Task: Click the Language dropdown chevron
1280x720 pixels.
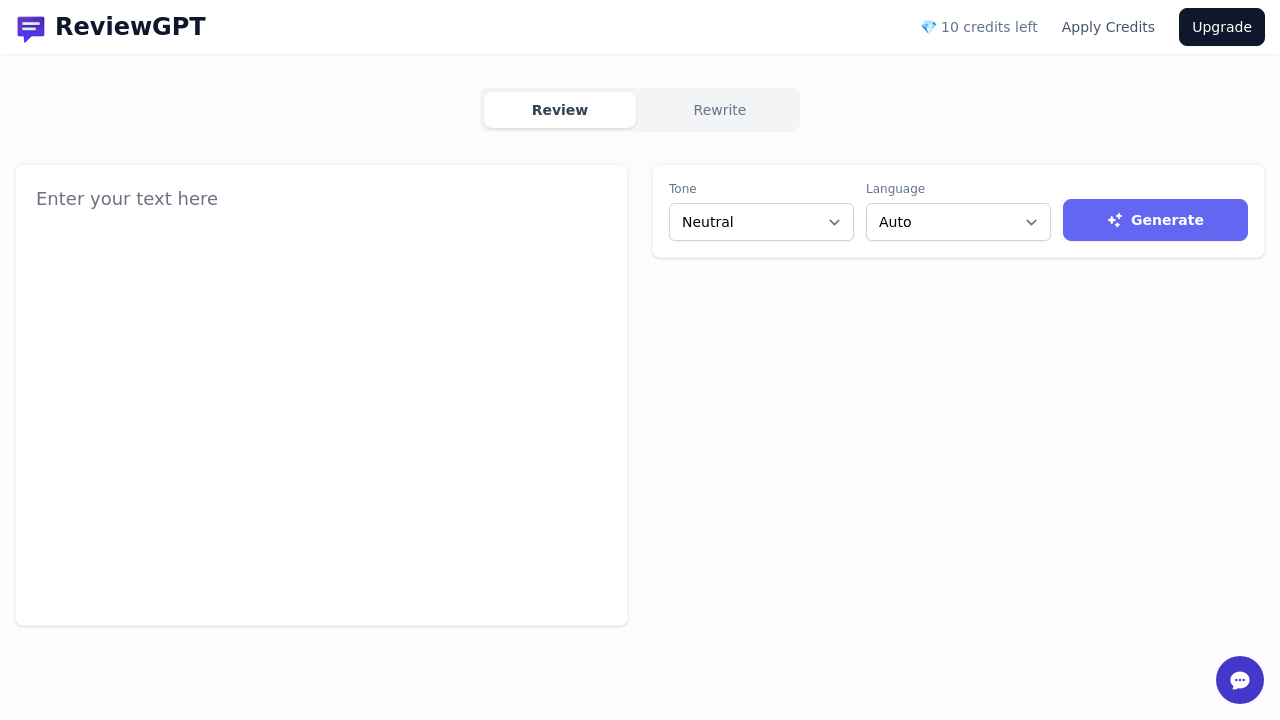Action: [1031, 222]
